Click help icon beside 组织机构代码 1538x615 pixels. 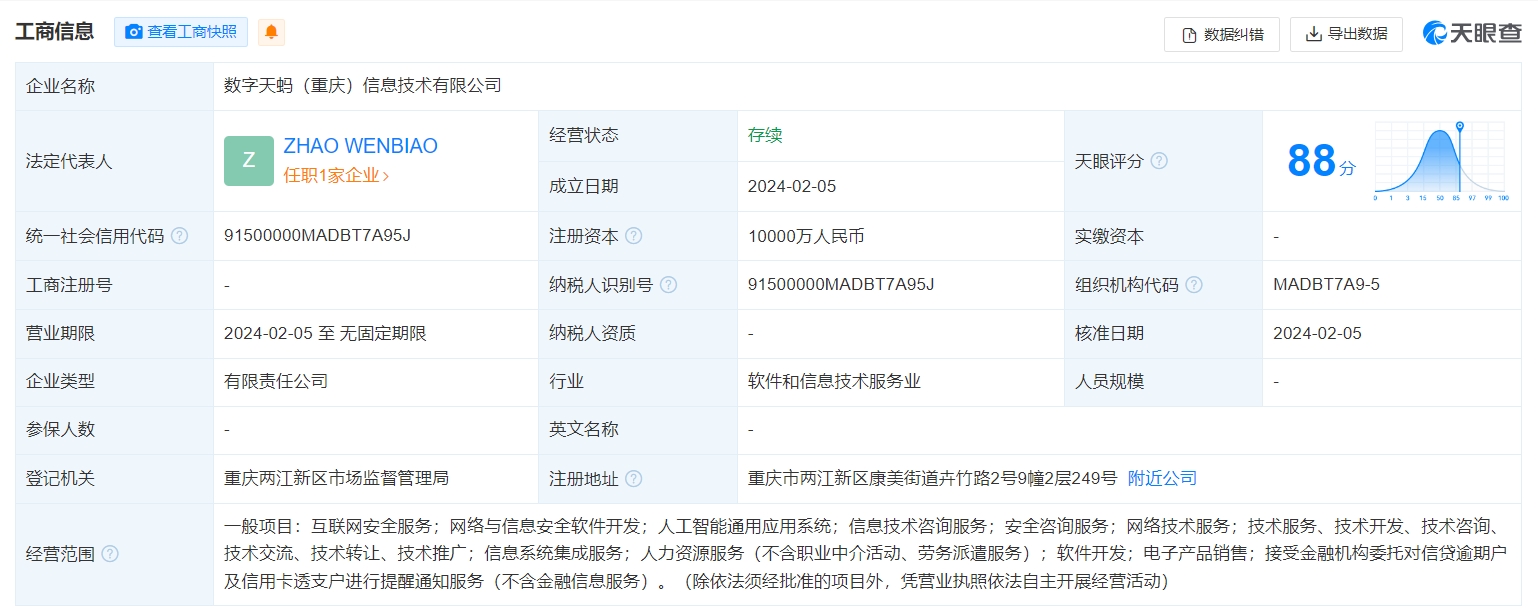1193,285
